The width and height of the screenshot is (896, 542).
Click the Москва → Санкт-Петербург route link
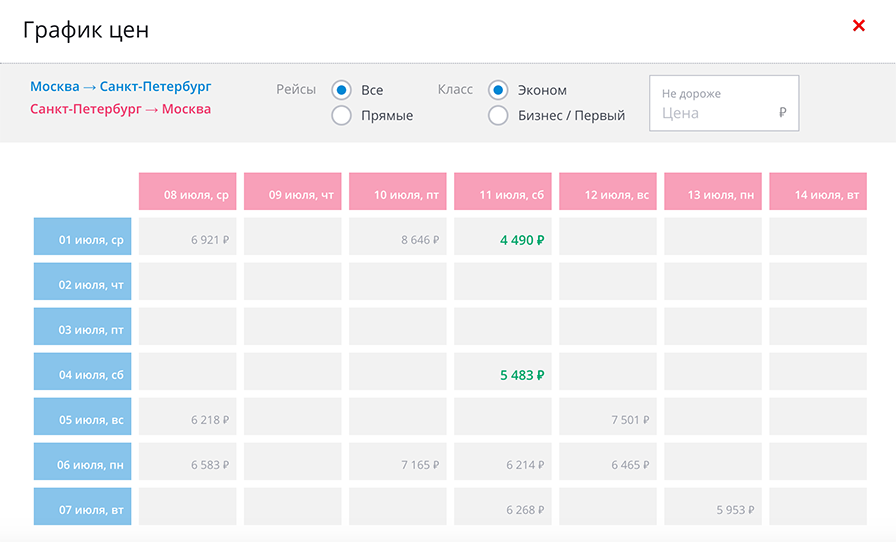[x=121, y=87]
